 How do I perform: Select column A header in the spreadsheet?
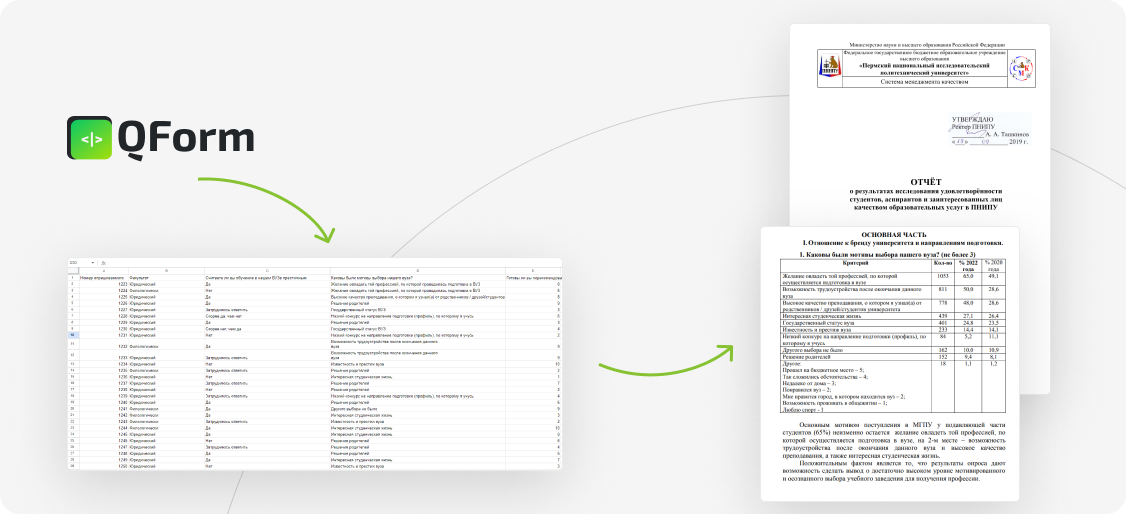point(103,271)
